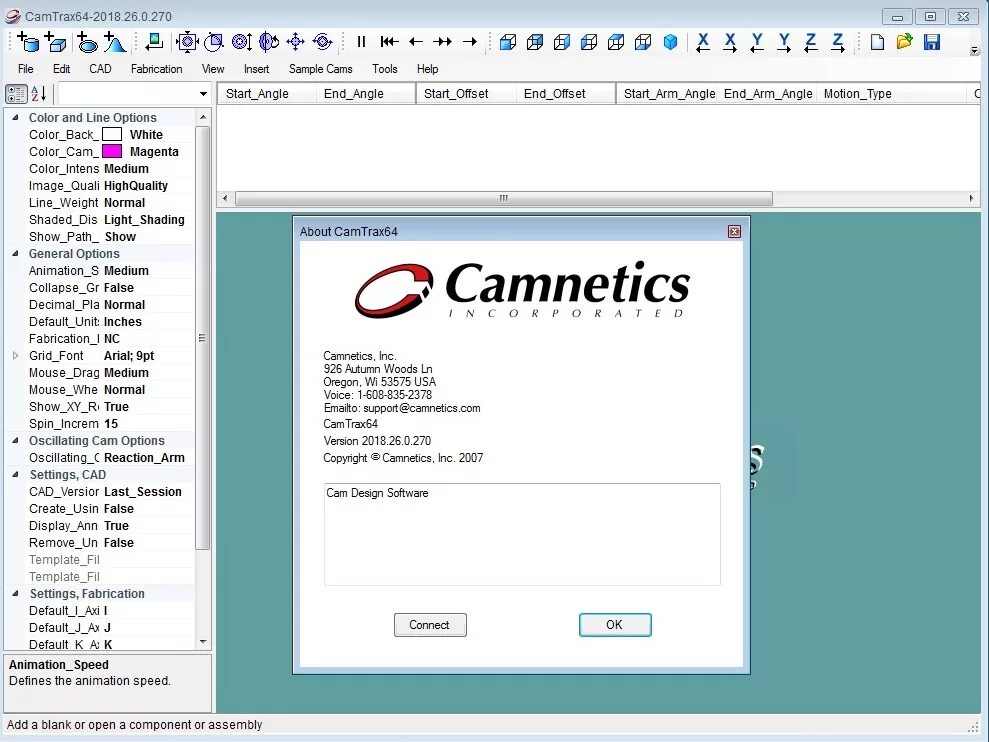This screenshot has height=742, width=989.
Task: Open the CAD menu
Action: point(100,69)
